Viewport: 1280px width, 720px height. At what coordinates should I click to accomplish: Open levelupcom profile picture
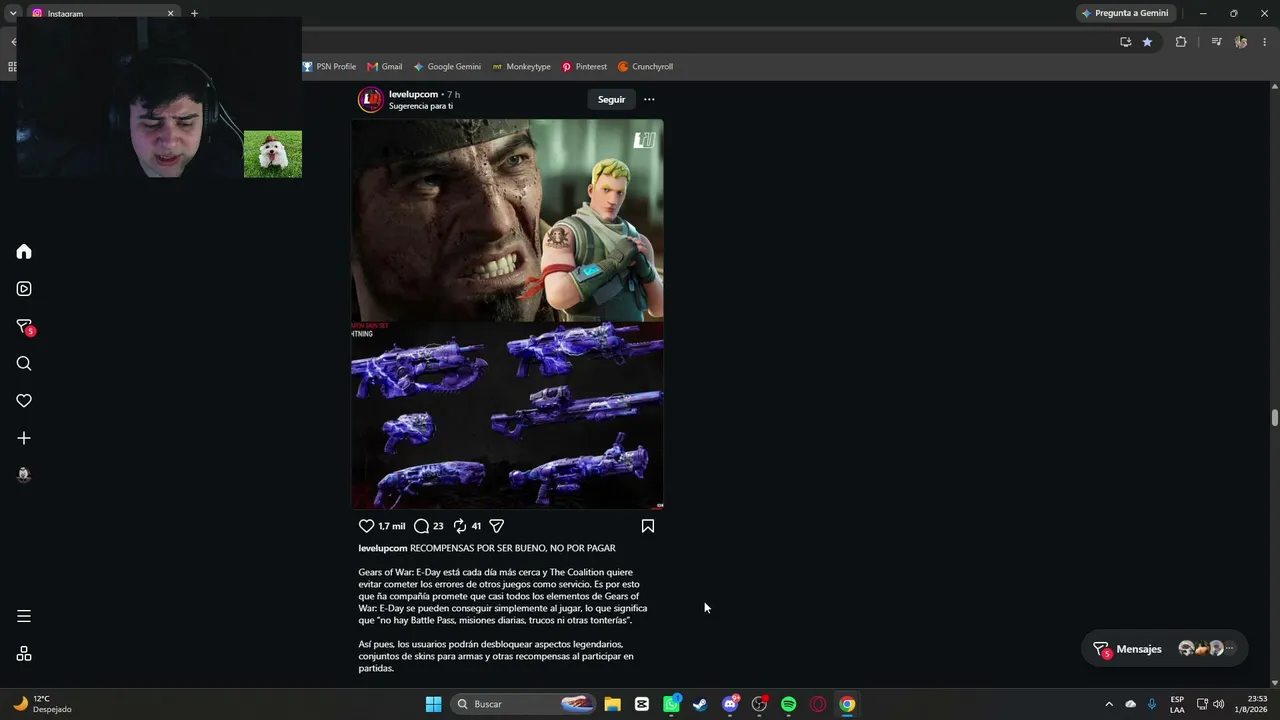tap(371, 99)
